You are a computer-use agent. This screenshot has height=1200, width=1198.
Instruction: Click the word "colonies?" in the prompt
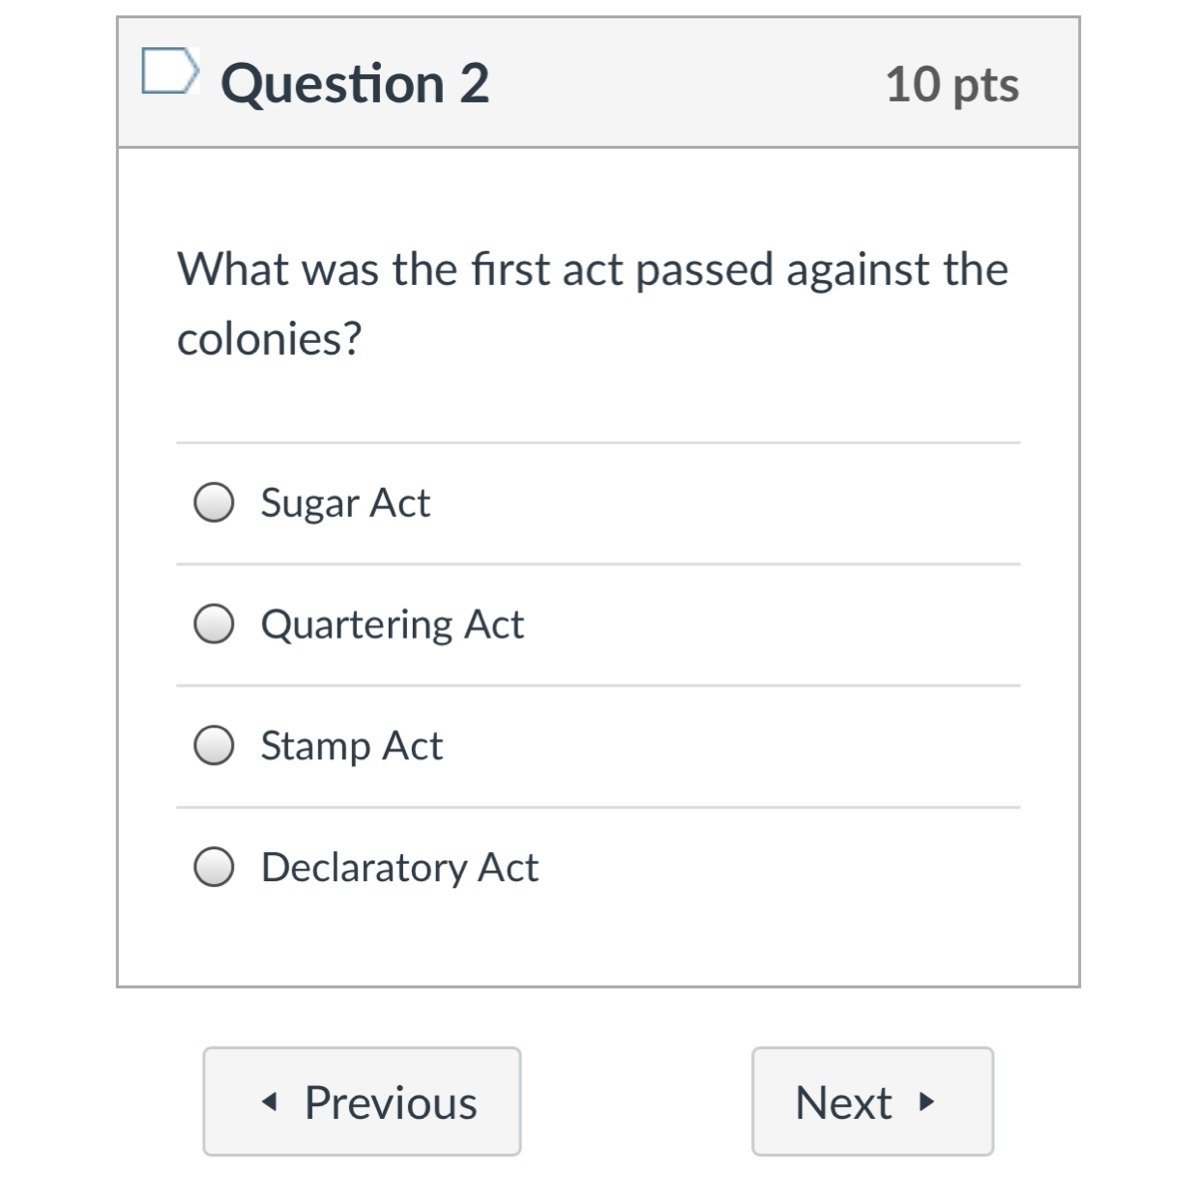pos(269,339)
